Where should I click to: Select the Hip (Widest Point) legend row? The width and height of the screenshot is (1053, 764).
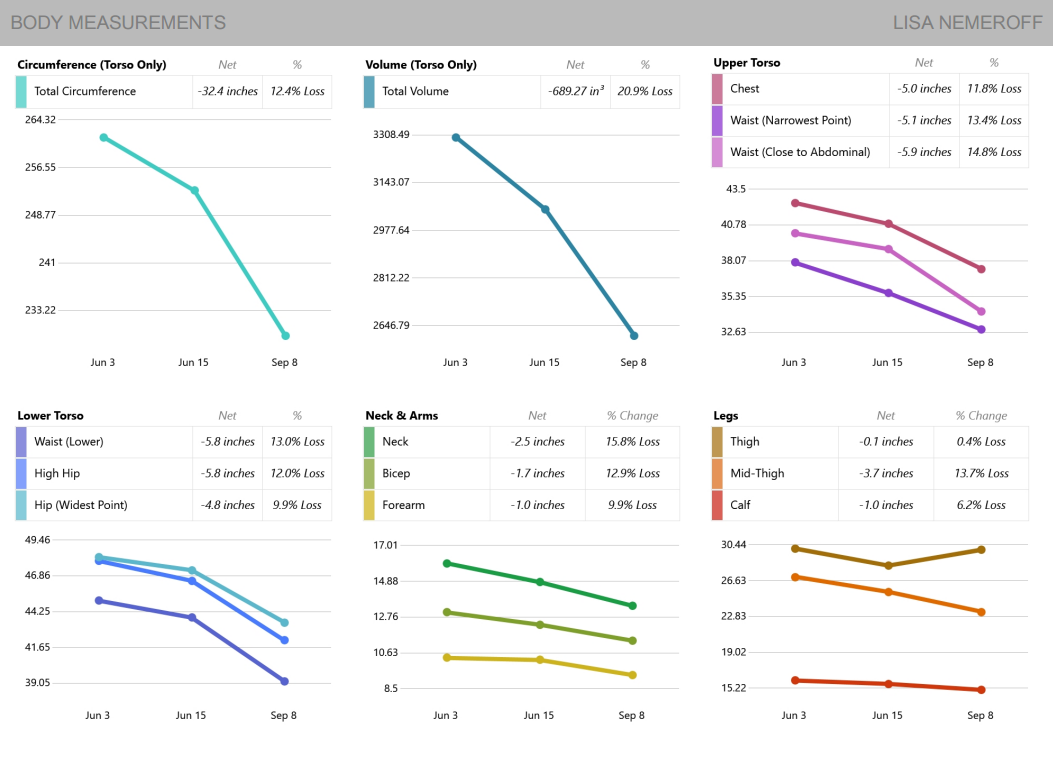(x=81, y=505)
